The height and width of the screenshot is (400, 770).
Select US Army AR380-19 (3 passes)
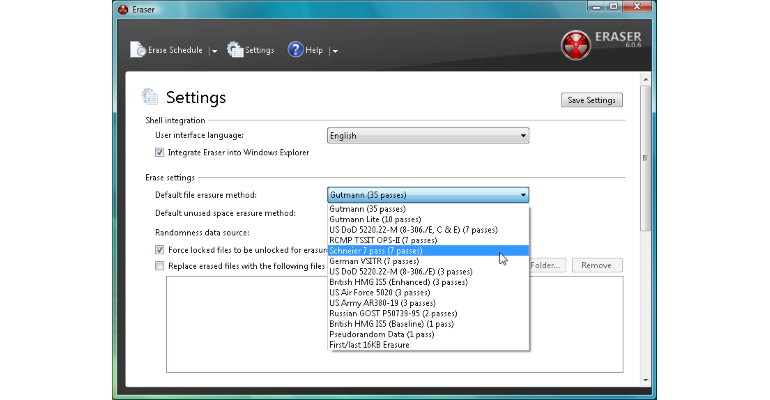point(428,303)
